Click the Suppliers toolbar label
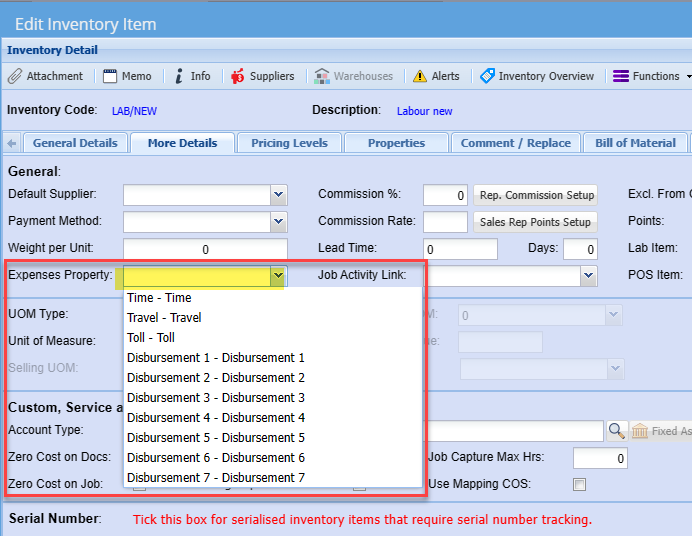Viewport: 692px width, 536px height. tap(272, 76)
